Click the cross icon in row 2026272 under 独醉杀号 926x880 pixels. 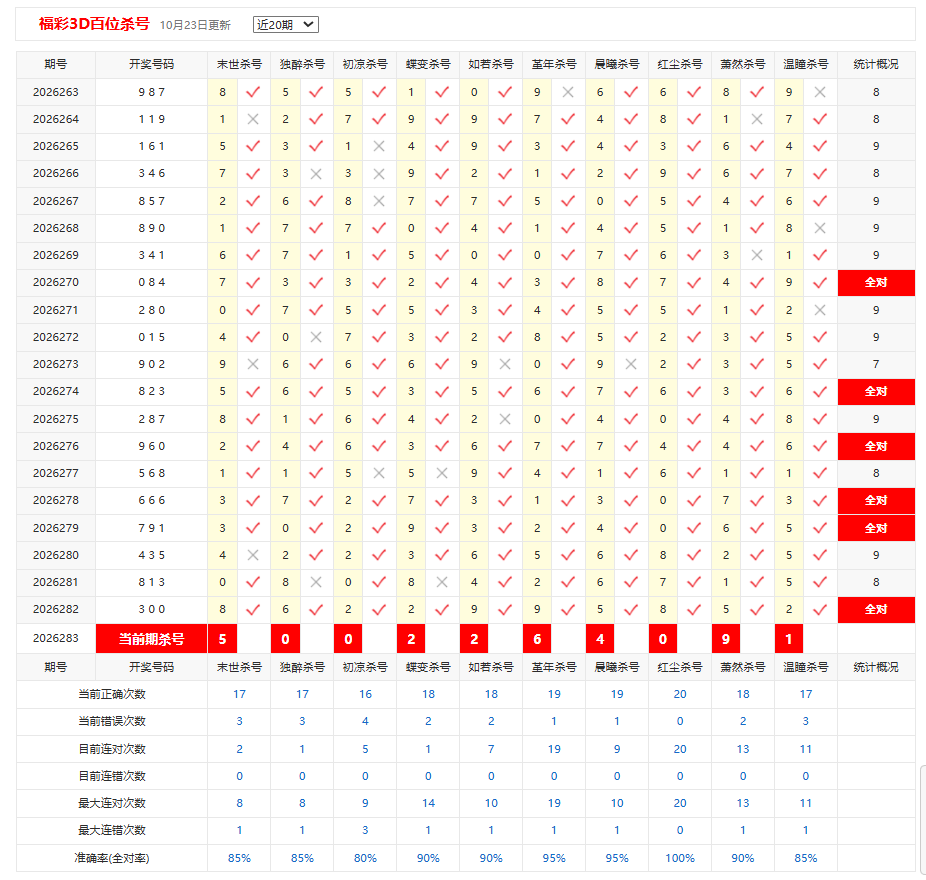316,337
